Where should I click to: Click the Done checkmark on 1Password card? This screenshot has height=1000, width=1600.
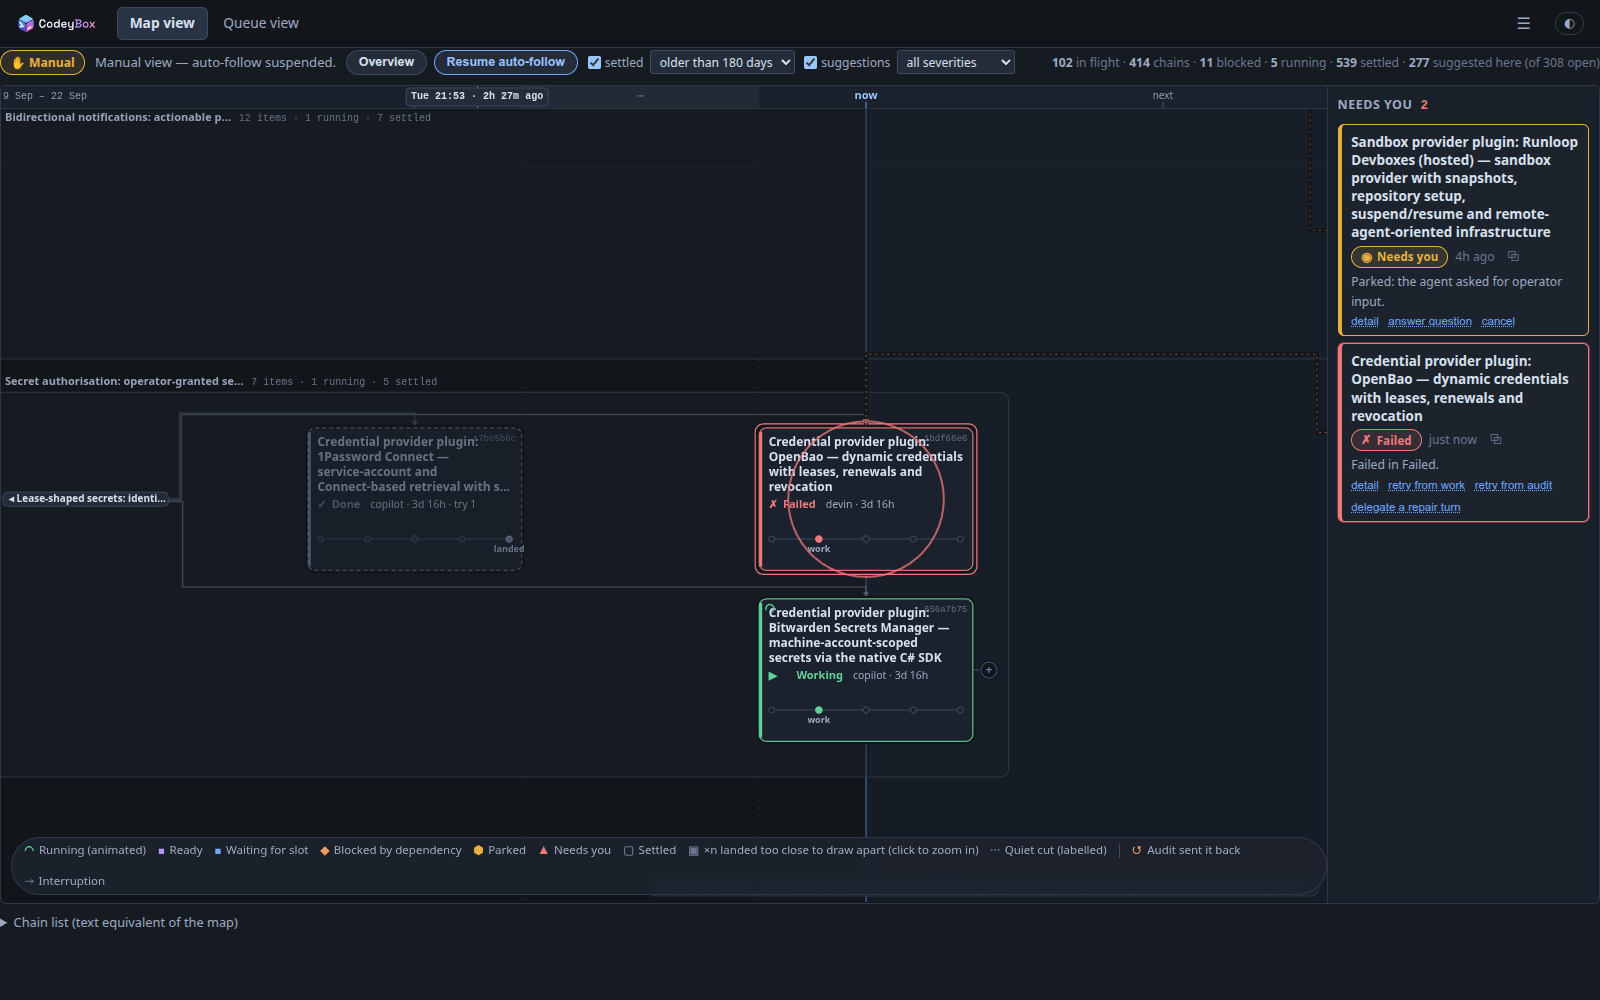tap(322, 505)
